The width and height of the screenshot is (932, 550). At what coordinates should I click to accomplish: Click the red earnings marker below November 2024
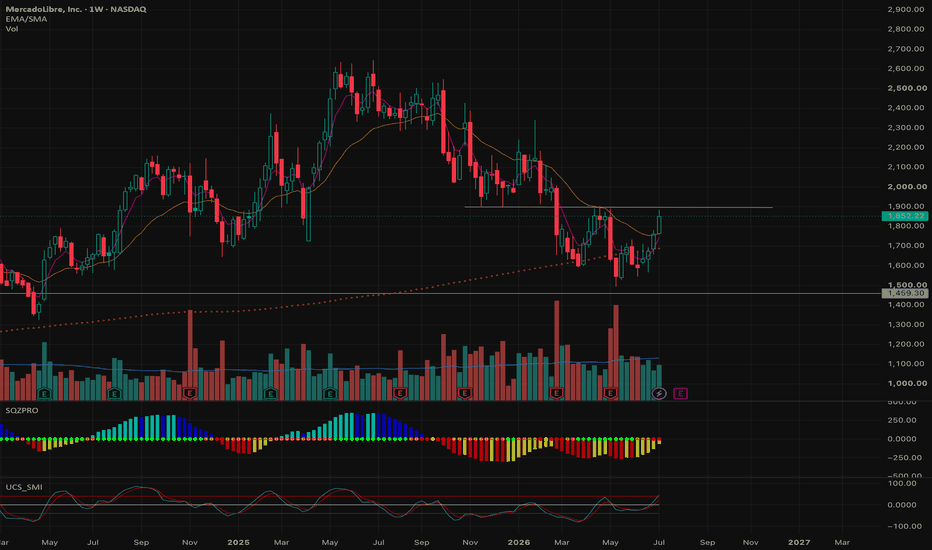(x=190, y=393)
